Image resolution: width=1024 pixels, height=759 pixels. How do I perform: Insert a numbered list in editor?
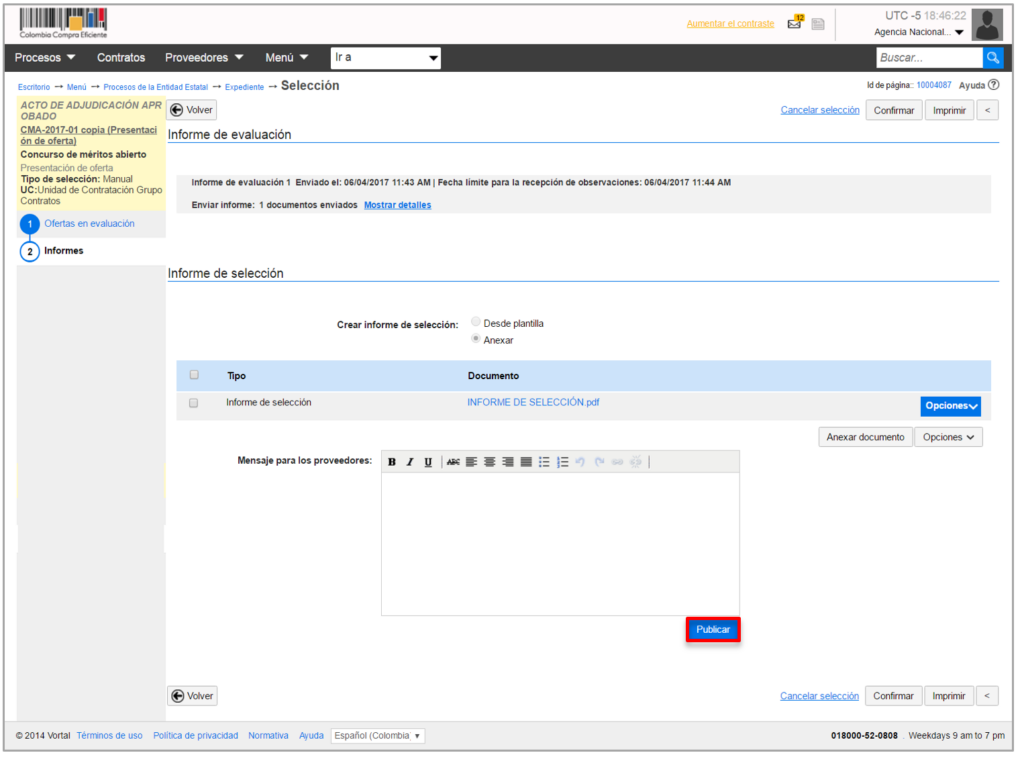[563, 462]
